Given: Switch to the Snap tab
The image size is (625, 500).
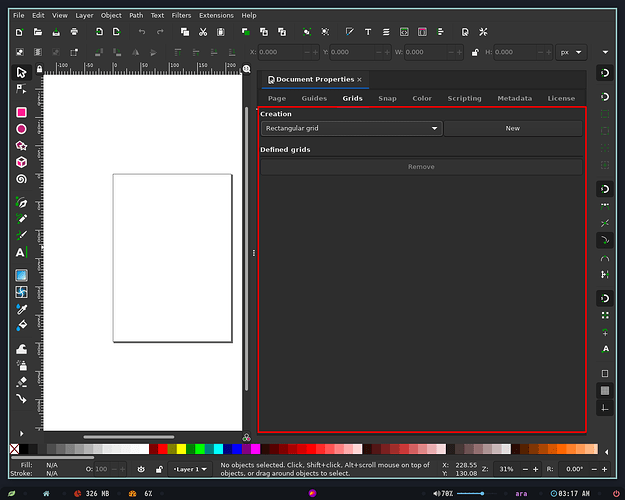Looking at the screenshot, I should 387,98.
